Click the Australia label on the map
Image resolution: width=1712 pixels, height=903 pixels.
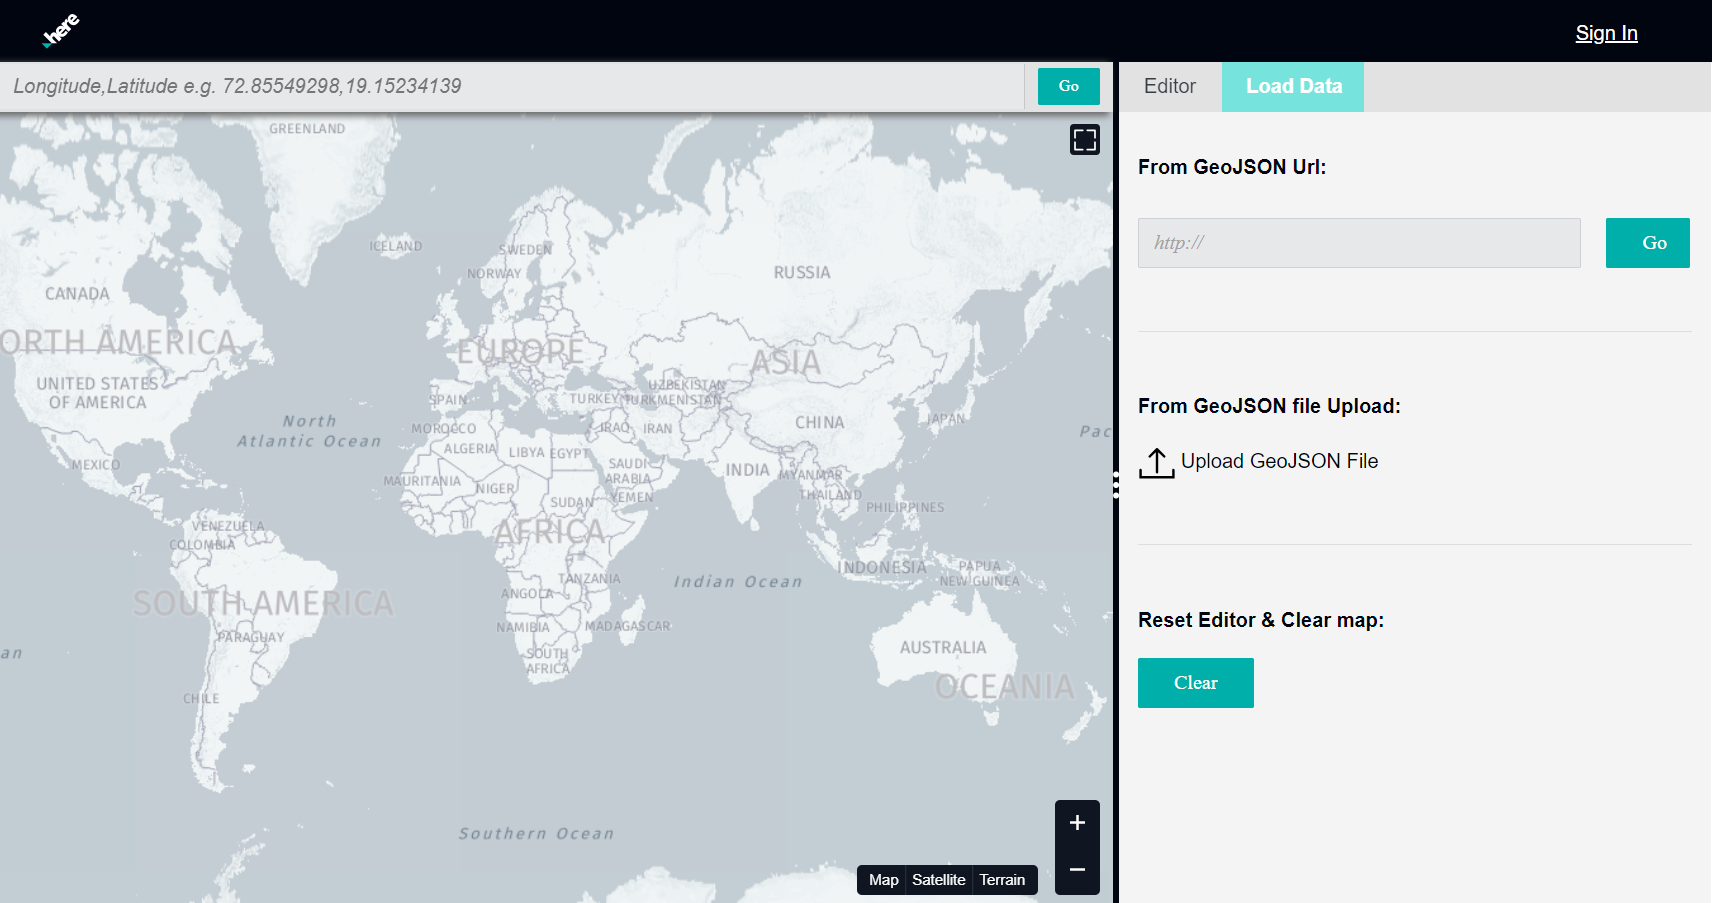[942, 648]
